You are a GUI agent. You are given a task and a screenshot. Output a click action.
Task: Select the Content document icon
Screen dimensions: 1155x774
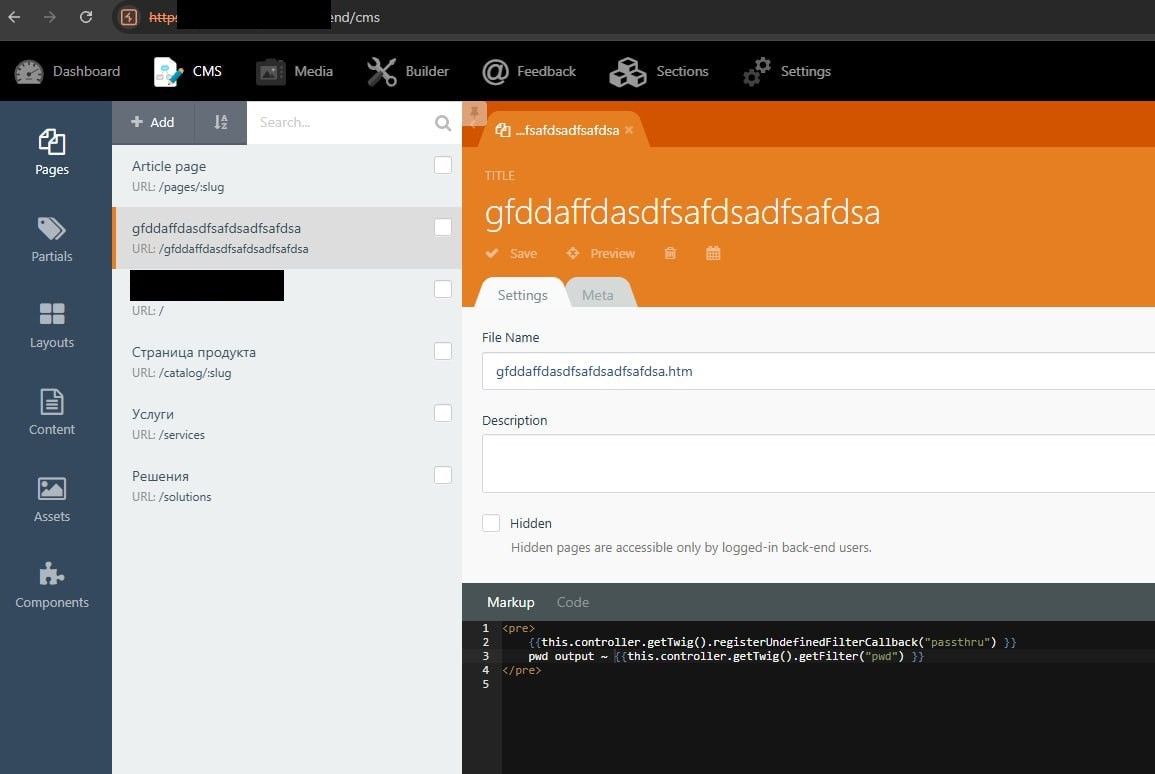(x=52, y=401)
